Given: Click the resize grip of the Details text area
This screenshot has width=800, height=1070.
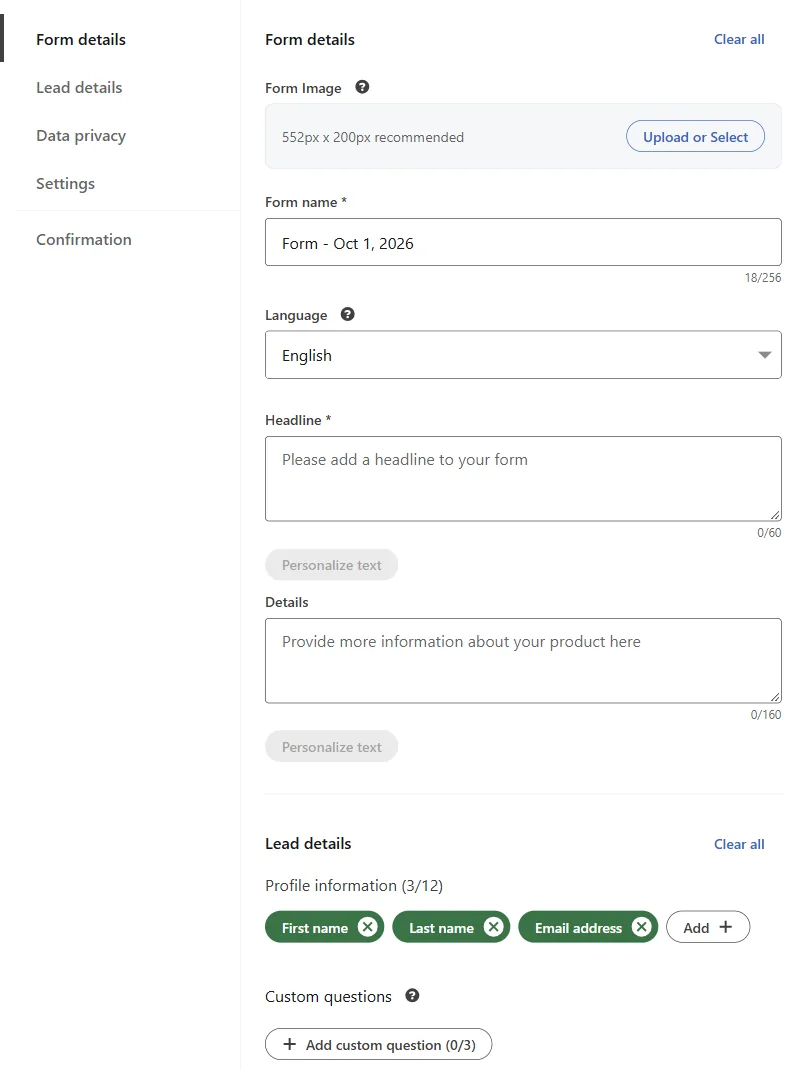Looking at the screenshot, I should pos(775,697).
